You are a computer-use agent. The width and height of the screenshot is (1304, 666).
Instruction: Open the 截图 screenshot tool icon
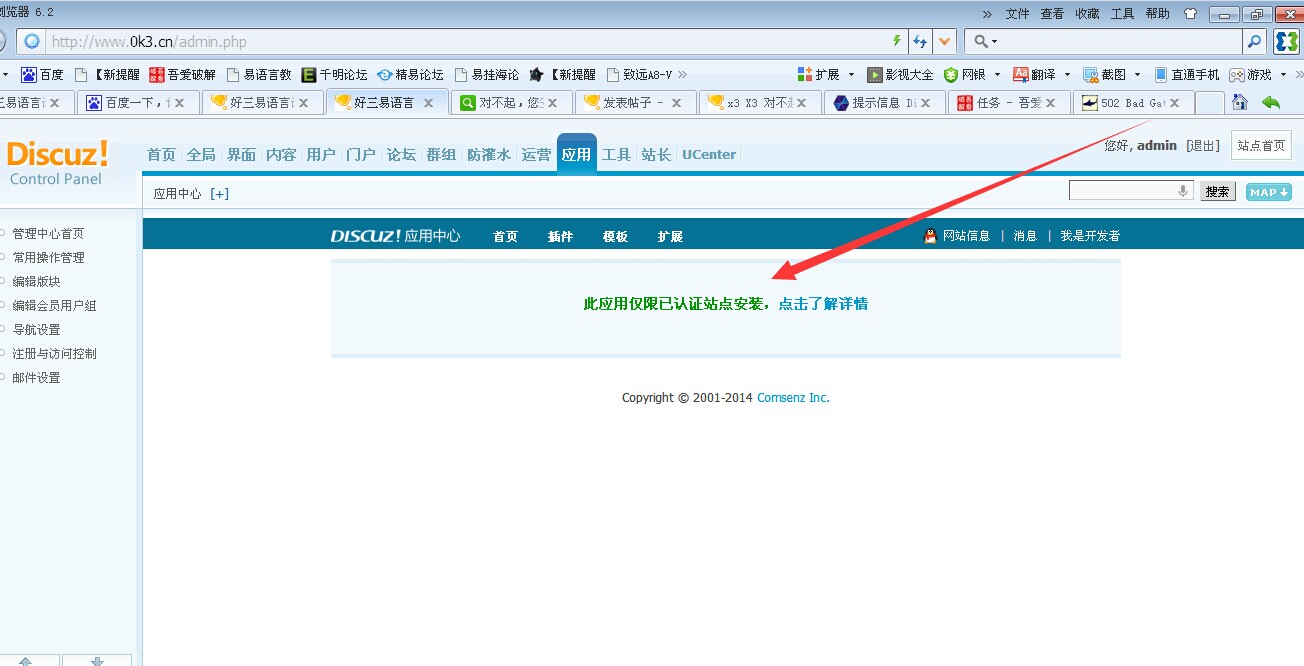pos(1089,73)
